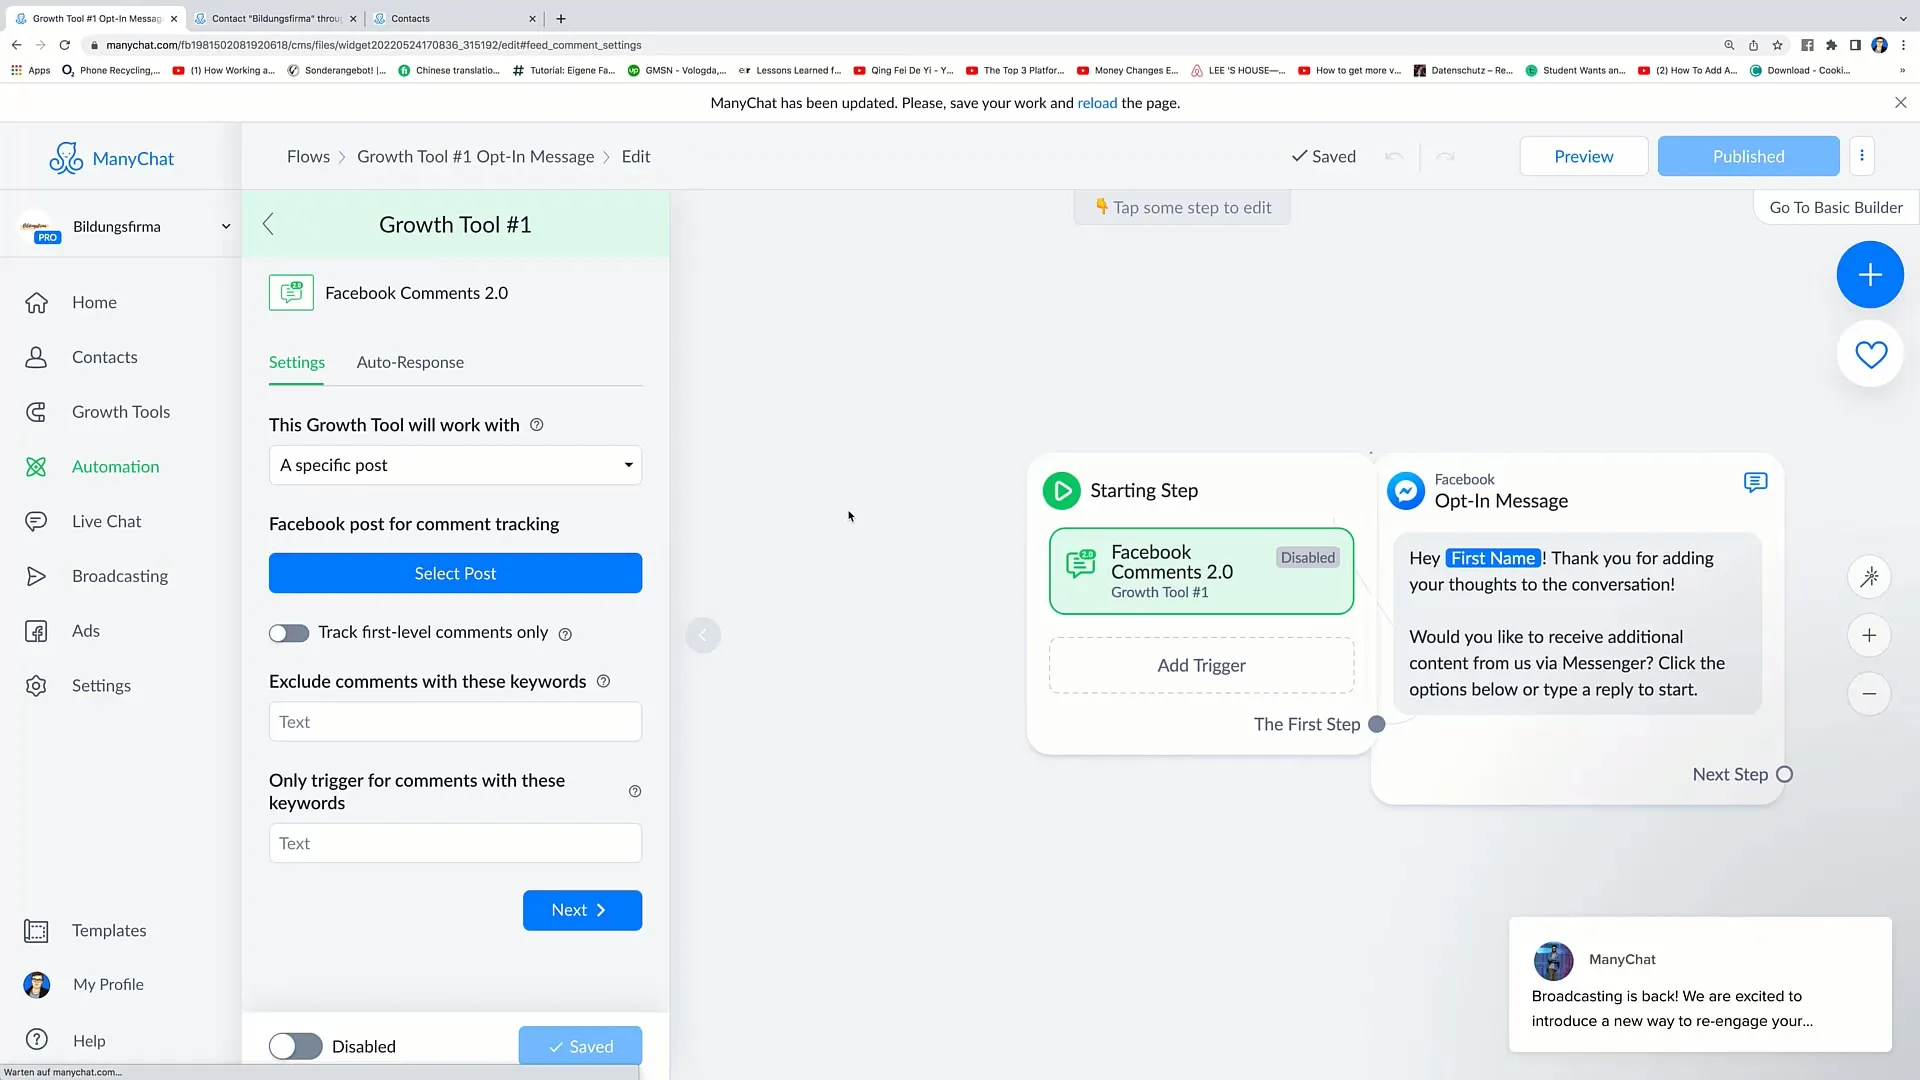Reload the browser page
1920x1080 pixels.
[x=65, y=45]
